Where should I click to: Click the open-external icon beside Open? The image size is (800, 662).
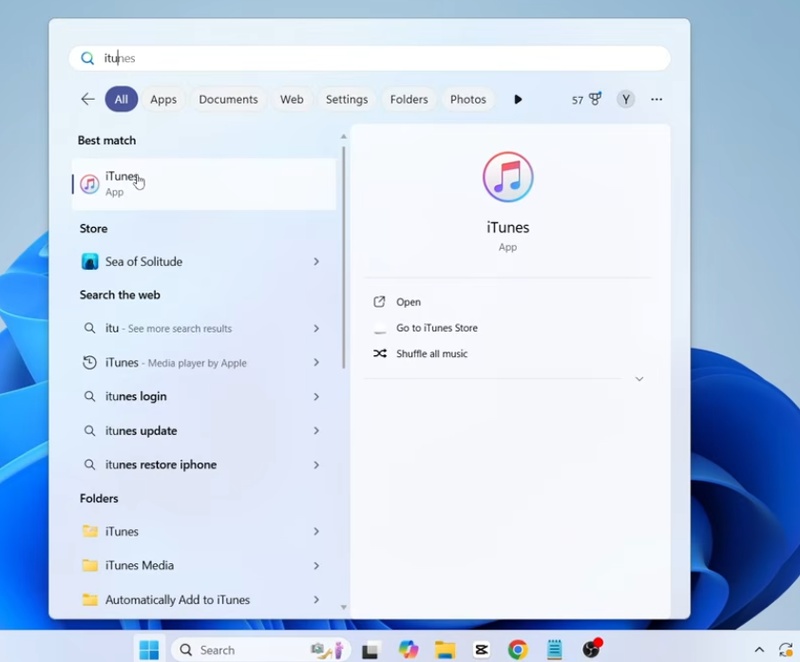click(379, 302)
